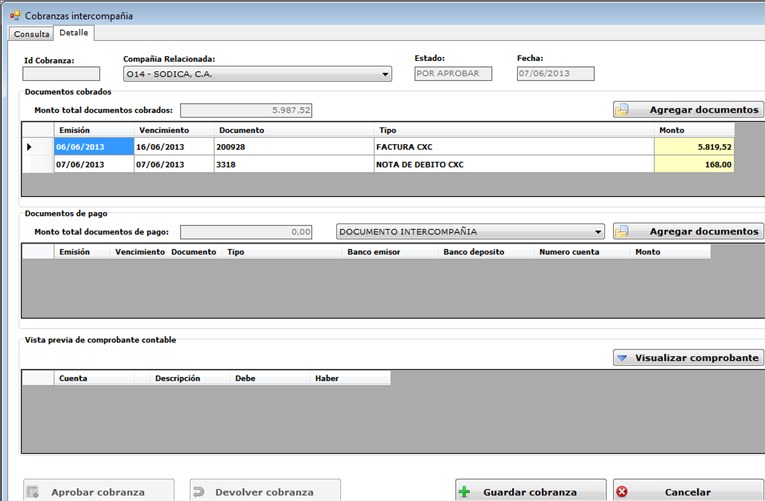Click the Documento column header in Documentos cobrados
The image size is (765, 501).
[294, 130]
